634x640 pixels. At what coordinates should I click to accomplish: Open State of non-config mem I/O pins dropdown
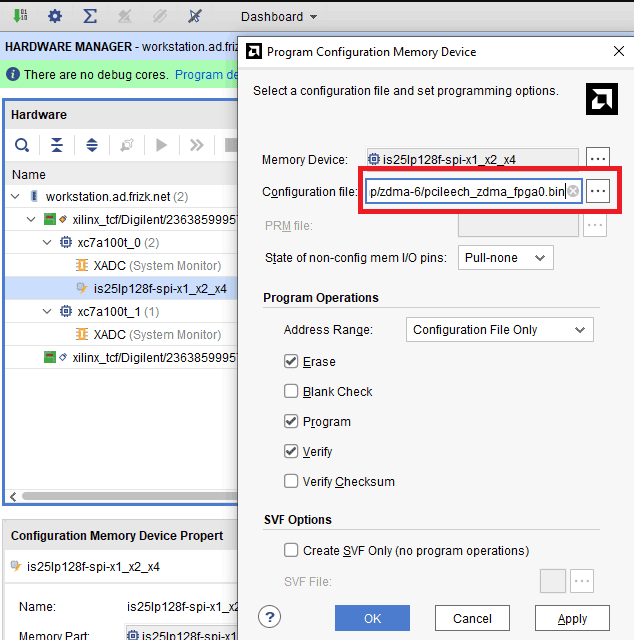coord(505,258)
